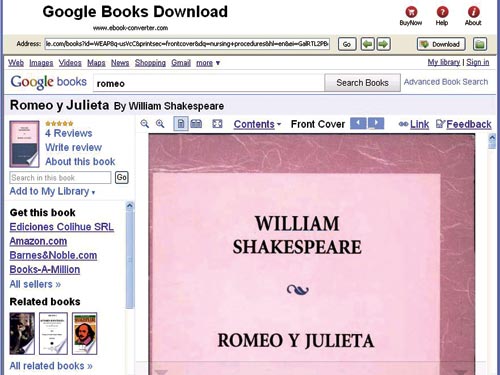Open the About info icon
The height and width of the screenshot is (375, 500).
point(473,12)
